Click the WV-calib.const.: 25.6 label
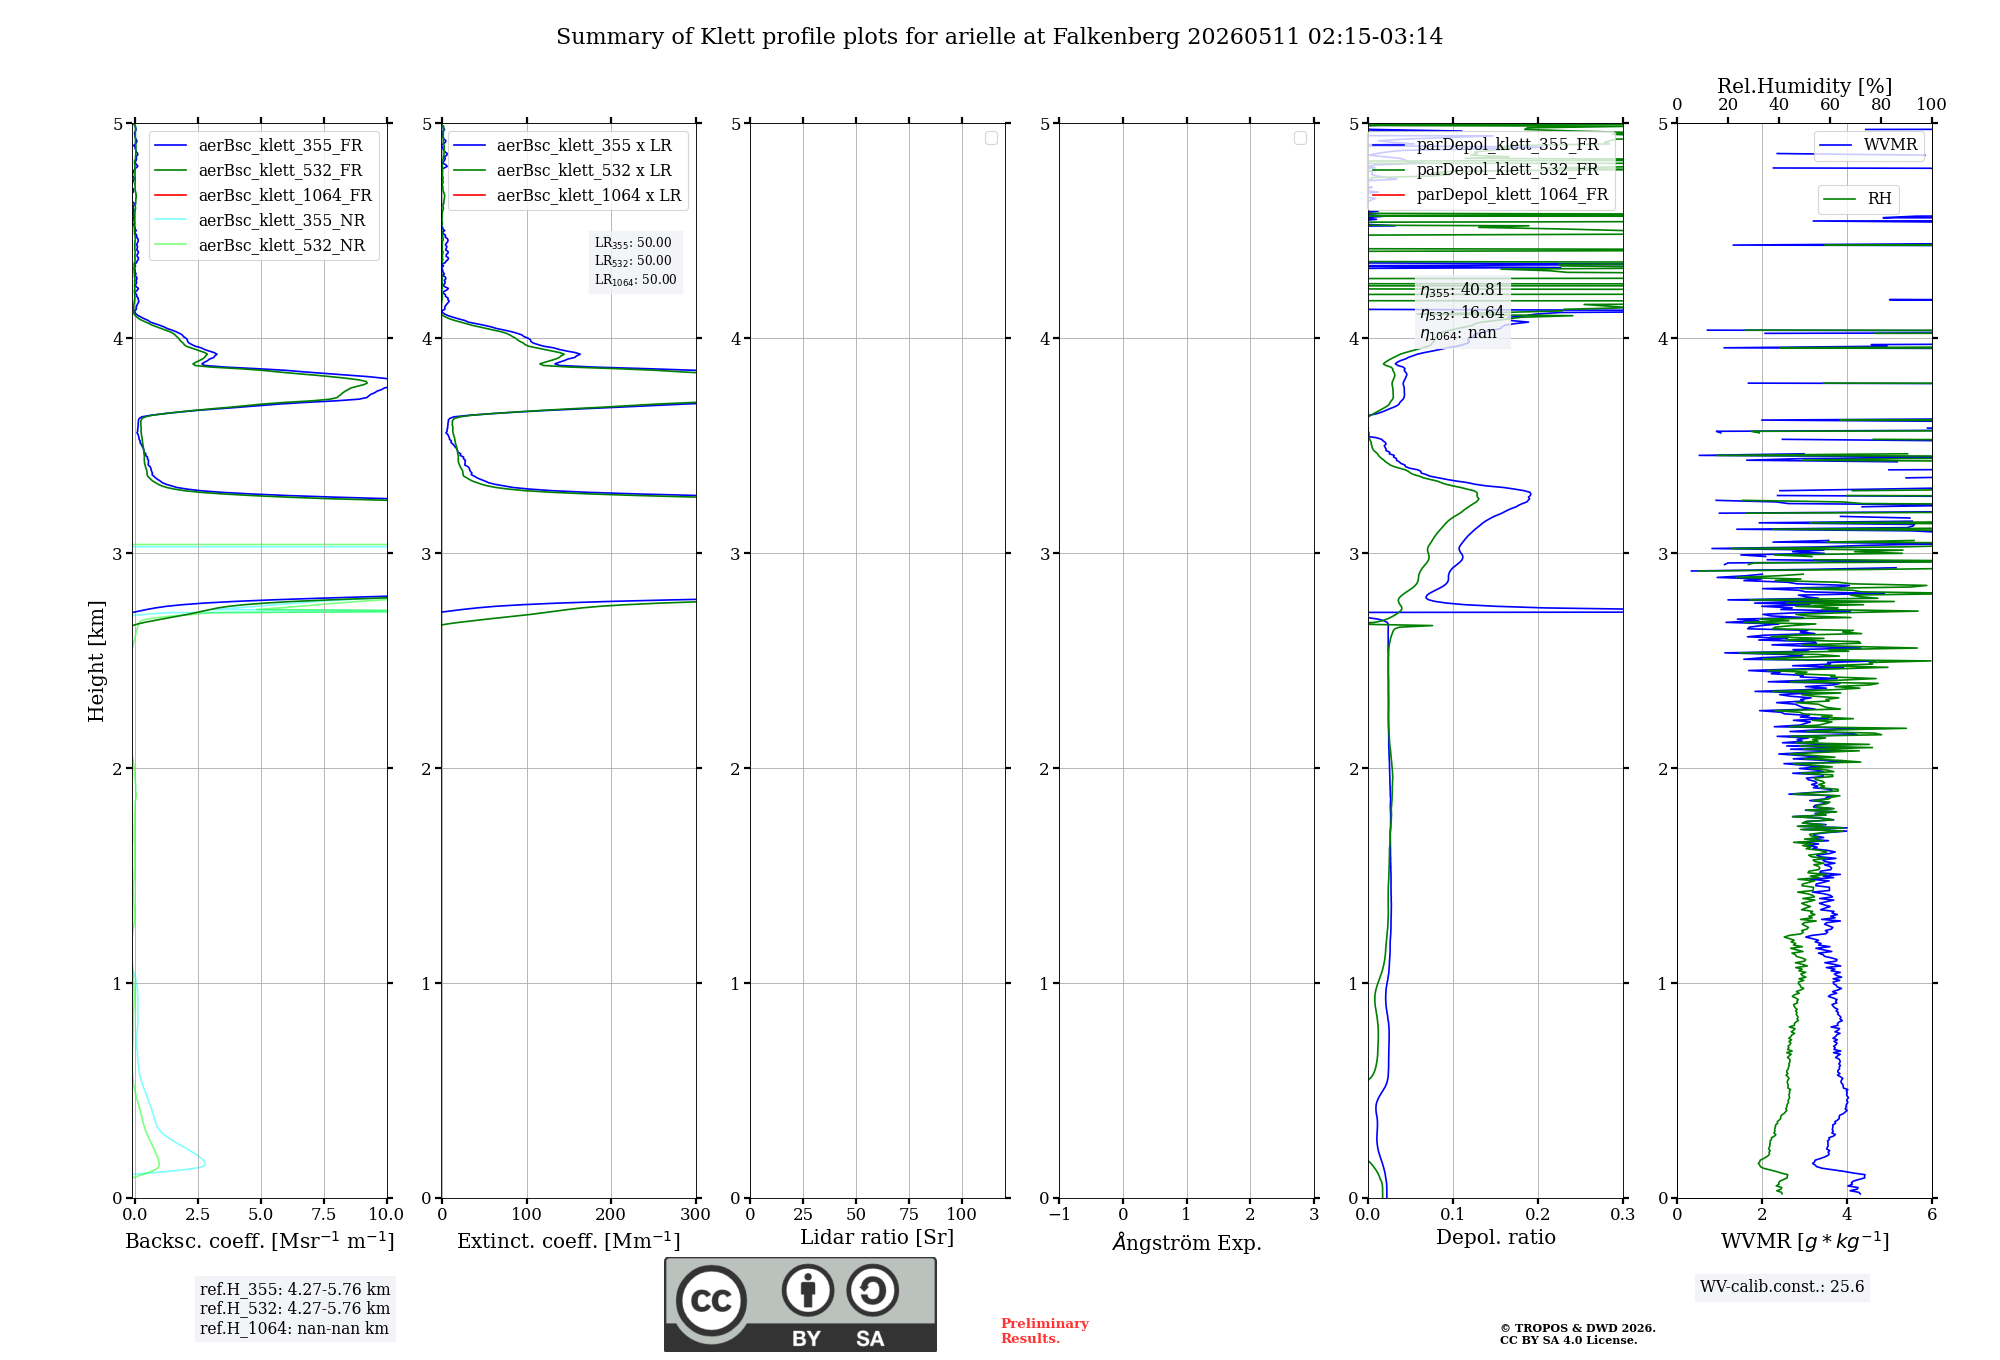This screenshot has width=2000, height=1360. 1782,1287
